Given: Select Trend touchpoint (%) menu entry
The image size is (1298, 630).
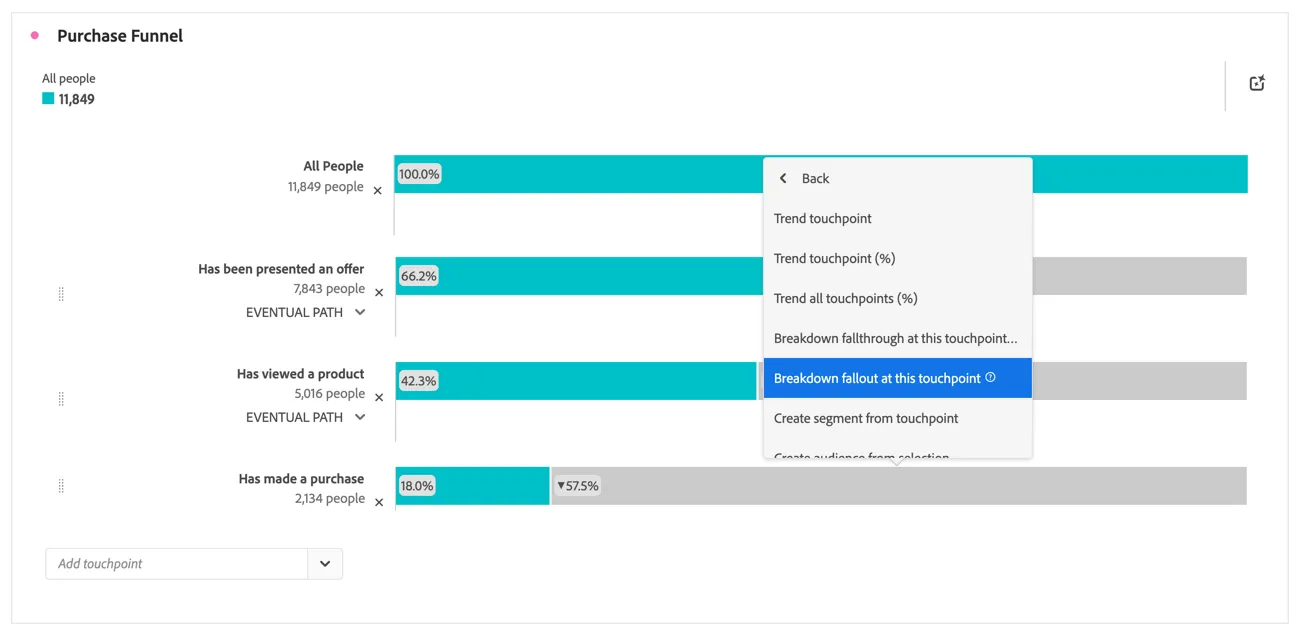Looking at the screenshot, I should coord(898,259).
